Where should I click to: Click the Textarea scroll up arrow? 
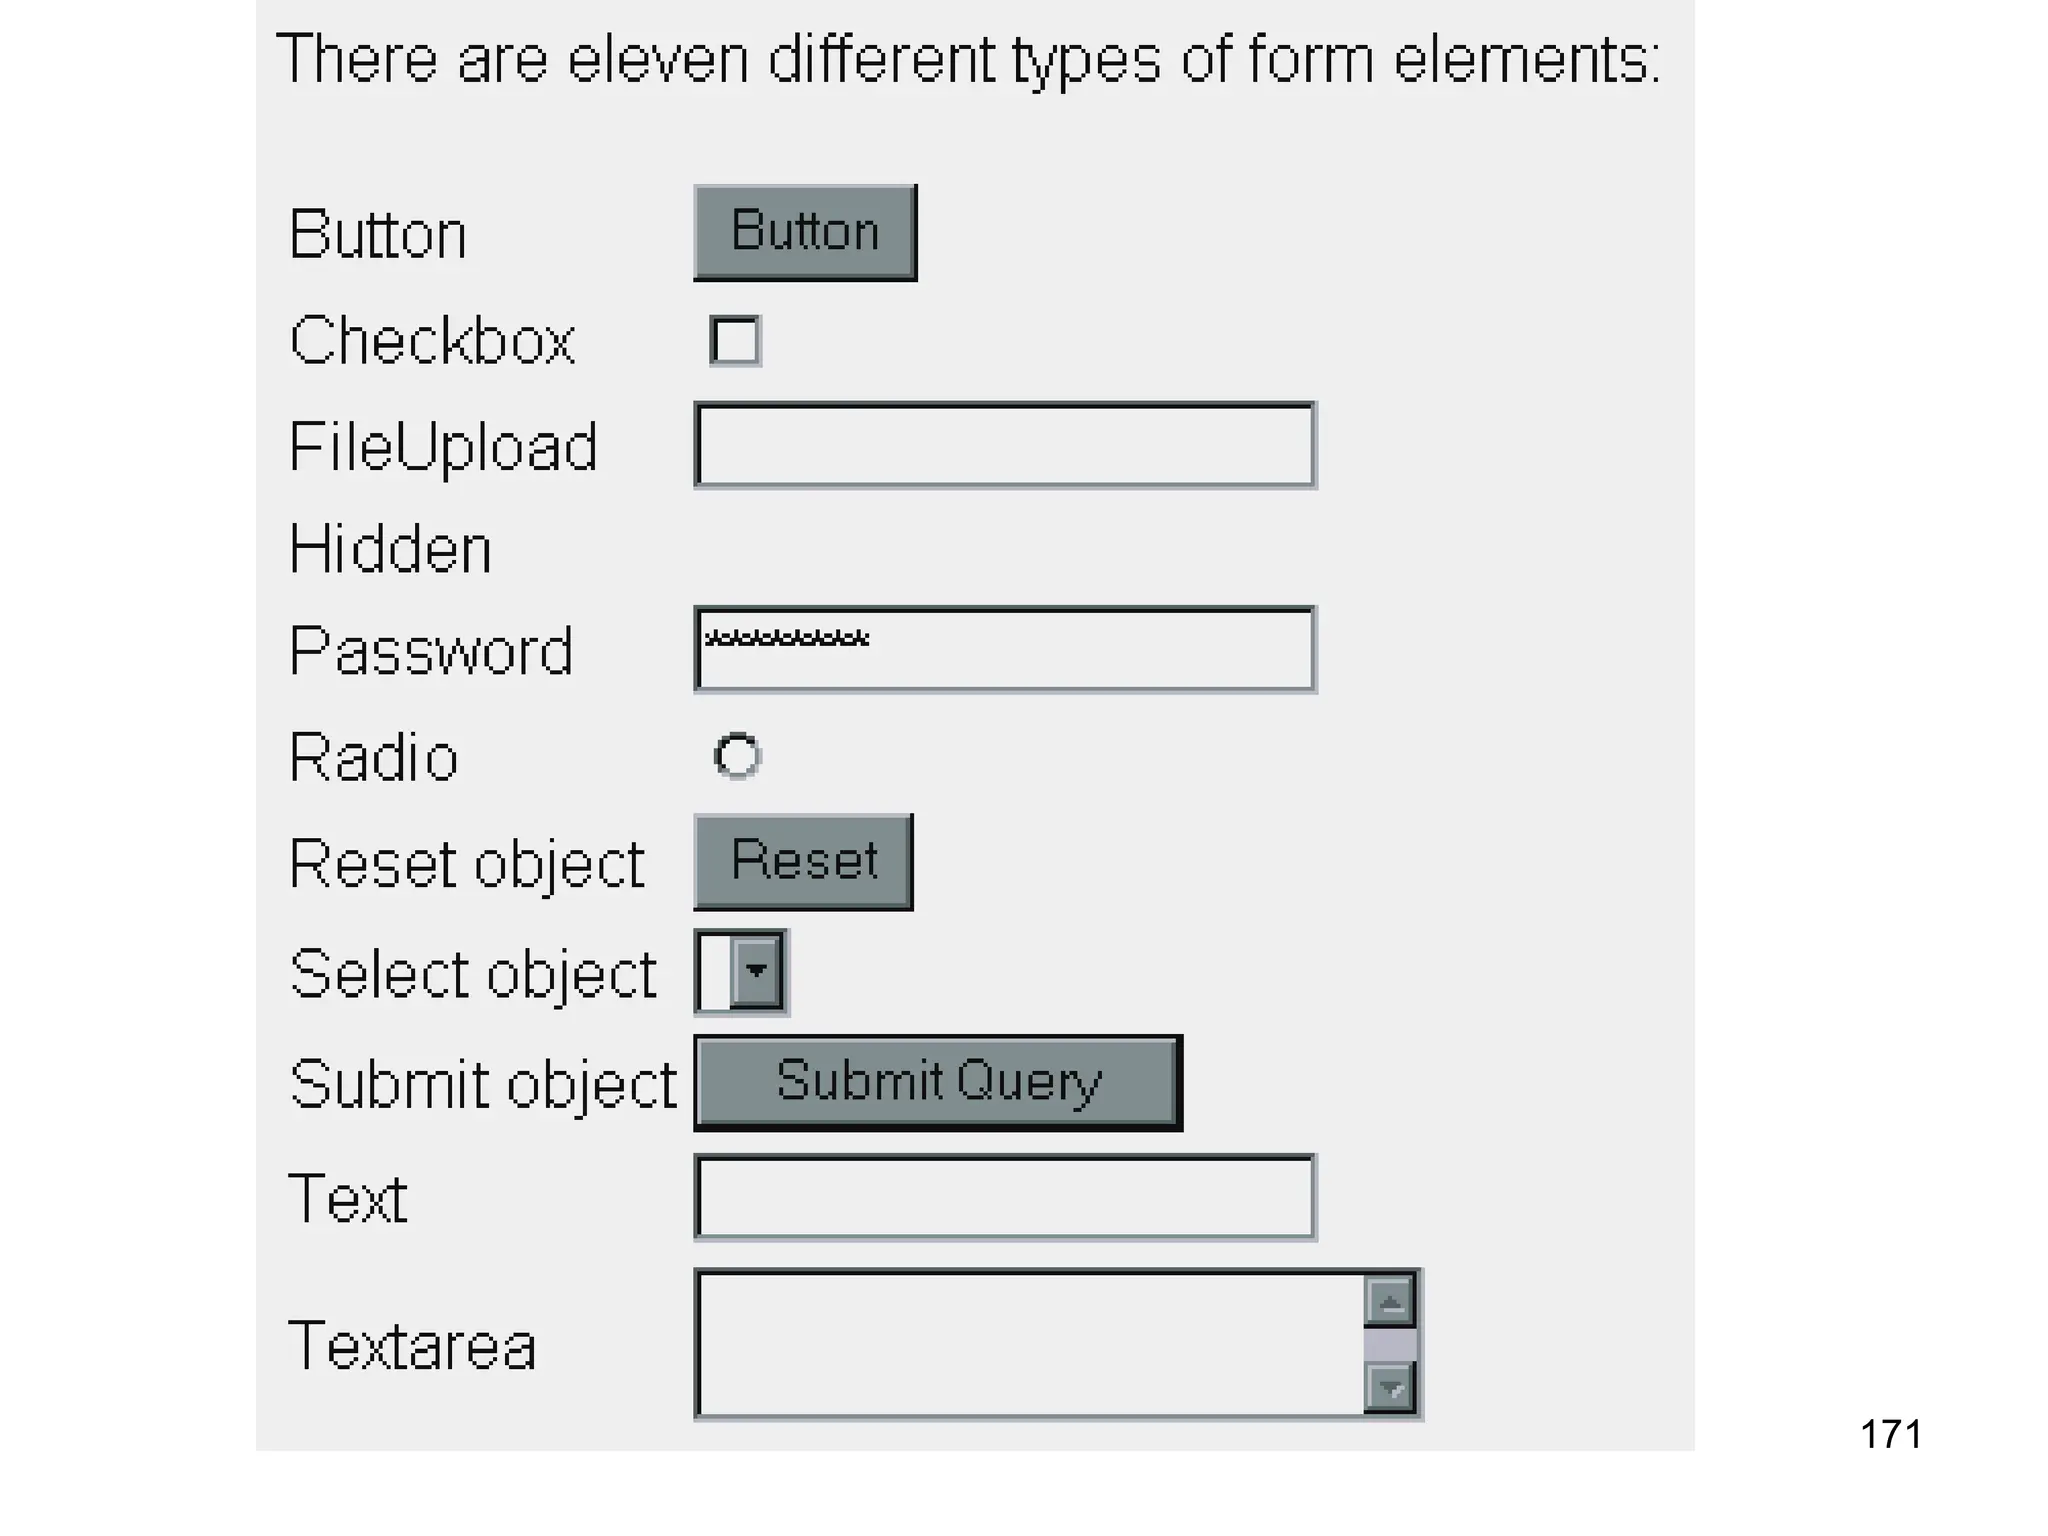click(x=1390, y=1302)
